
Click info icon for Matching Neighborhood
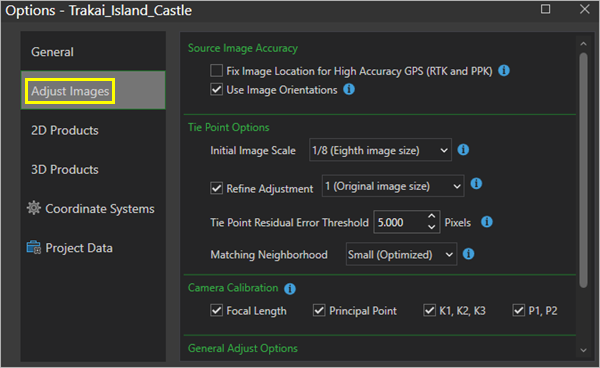[468, 254]
